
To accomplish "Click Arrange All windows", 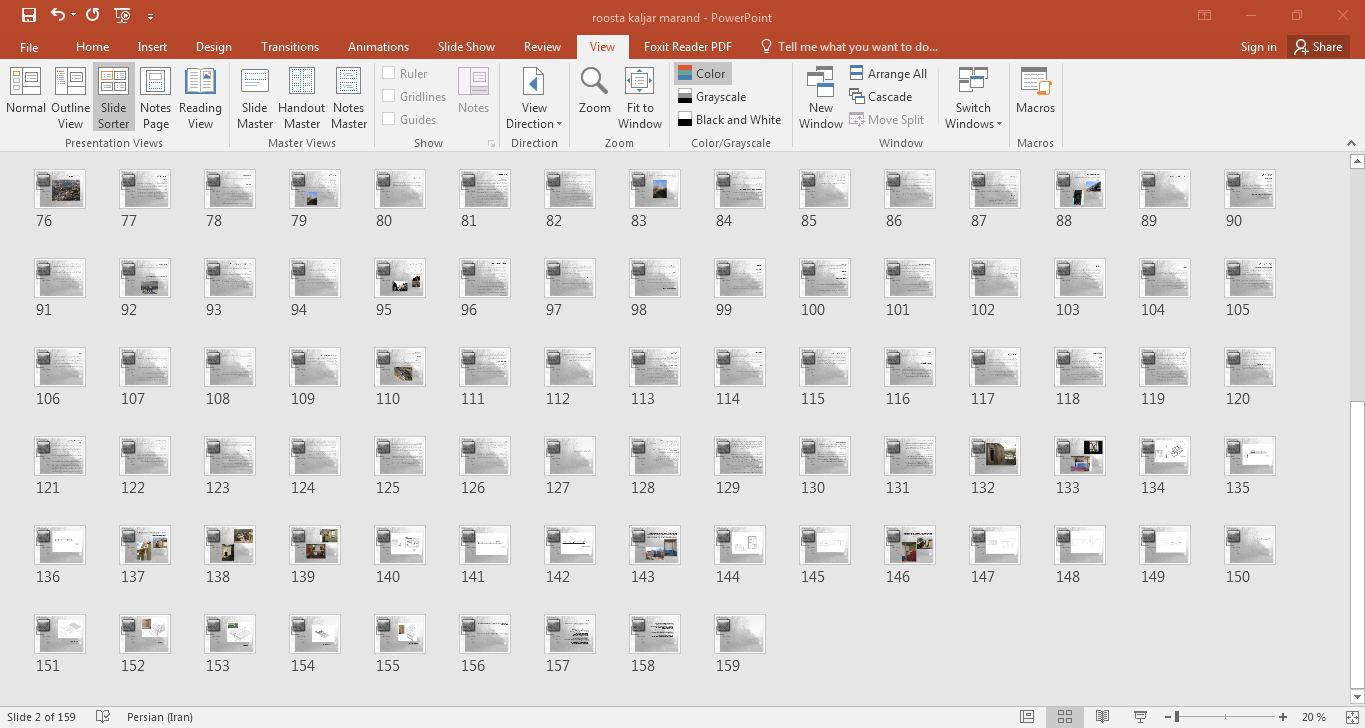I will [x=888, y=73].
